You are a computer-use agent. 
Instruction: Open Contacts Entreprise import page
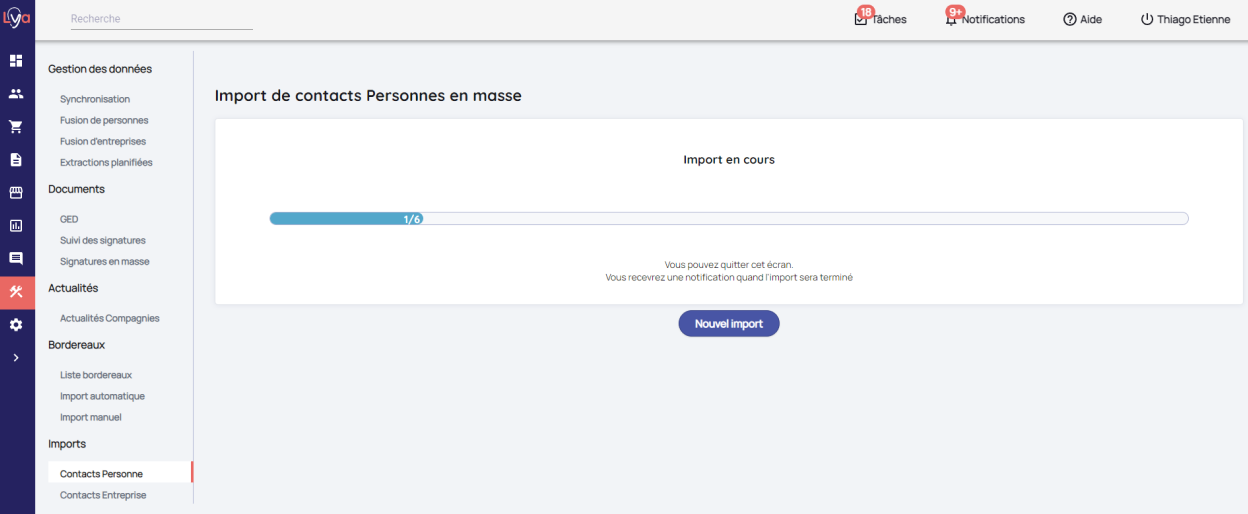[x=103, y=495]
